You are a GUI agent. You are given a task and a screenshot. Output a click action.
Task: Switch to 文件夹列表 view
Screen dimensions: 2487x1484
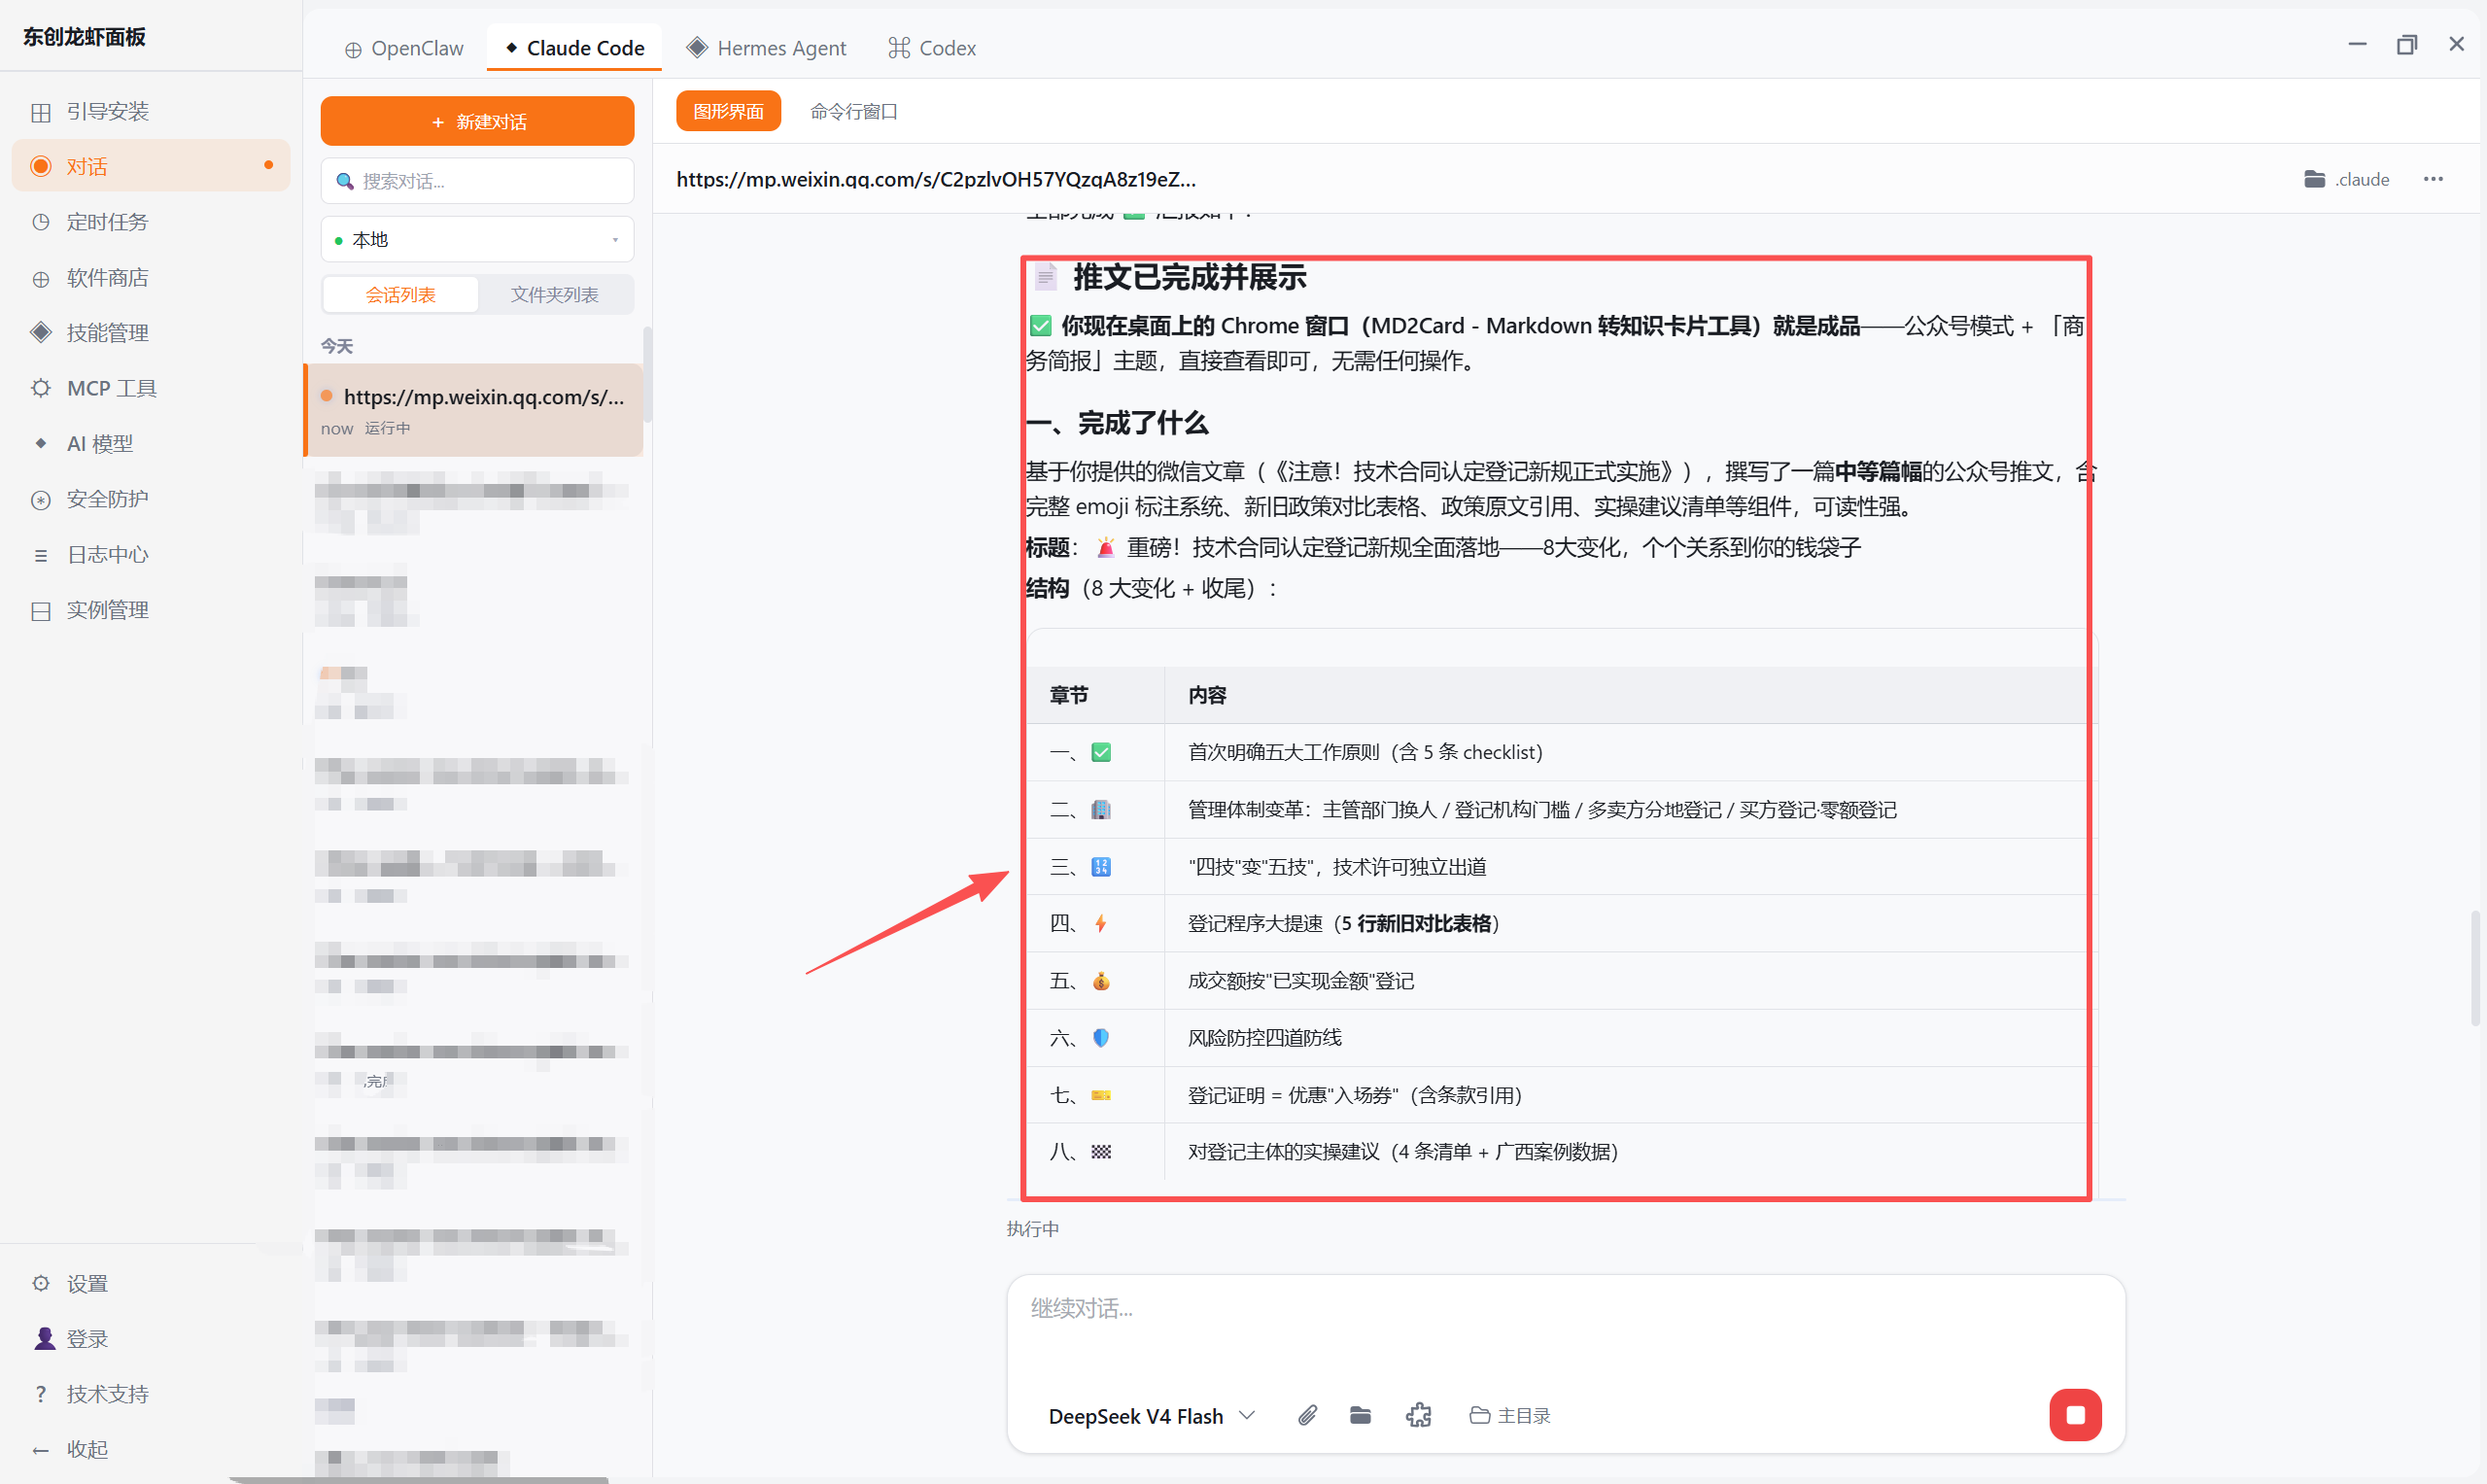(x=554, y=294)
